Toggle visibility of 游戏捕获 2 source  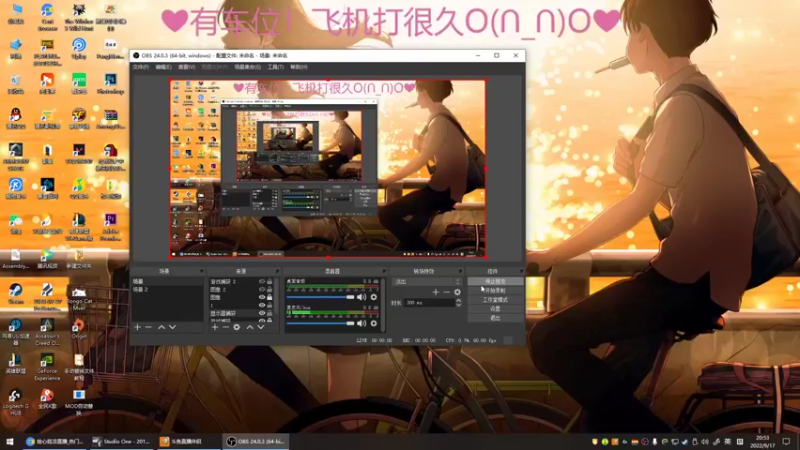click(262, 282)
